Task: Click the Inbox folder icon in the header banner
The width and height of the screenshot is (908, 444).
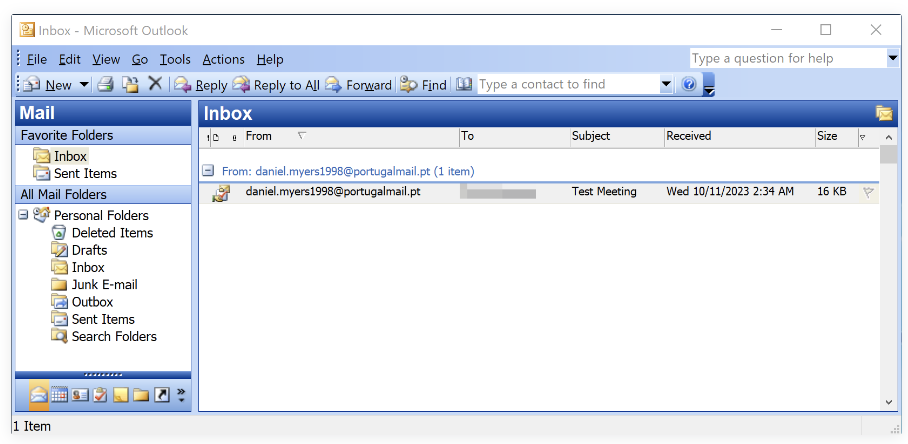Action: (884, 113)
